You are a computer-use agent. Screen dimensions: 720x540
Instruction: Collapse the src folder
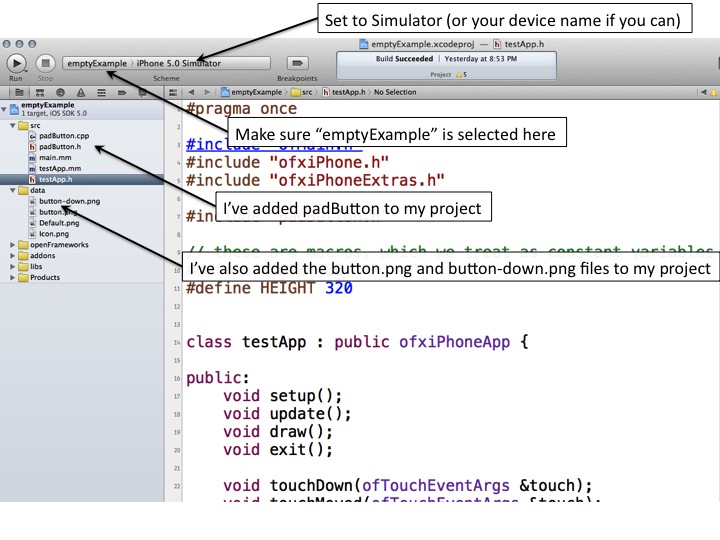click(x=11, y=125)
